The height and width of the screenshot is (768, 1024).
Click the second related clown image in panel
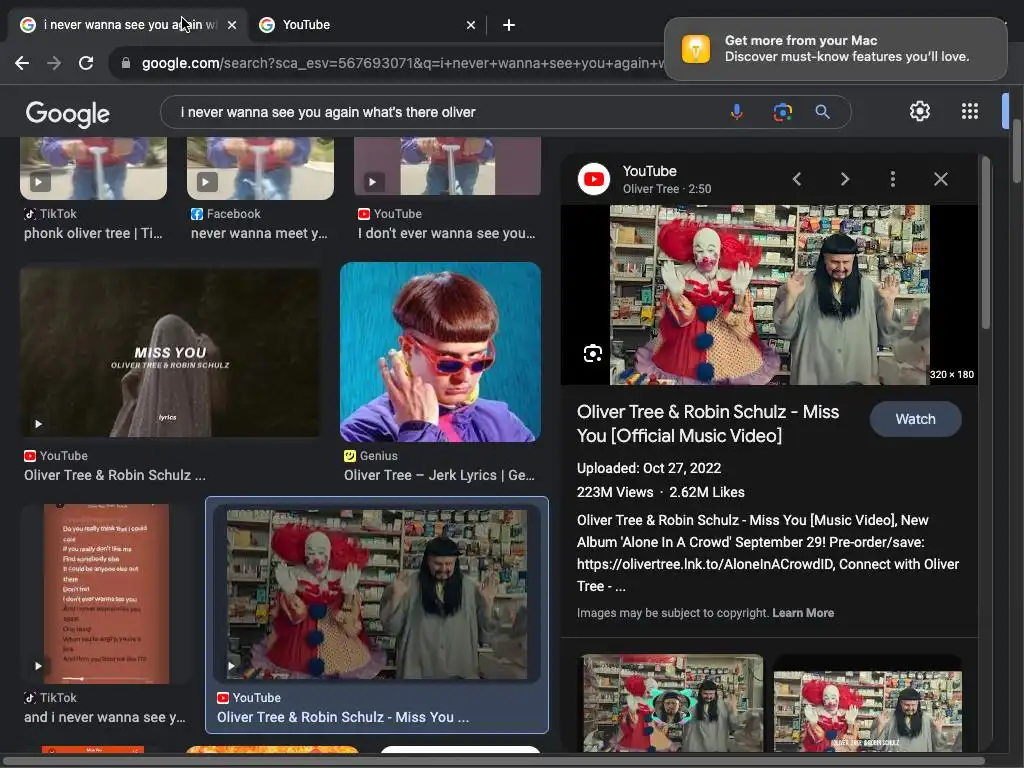tap(867, 704)
